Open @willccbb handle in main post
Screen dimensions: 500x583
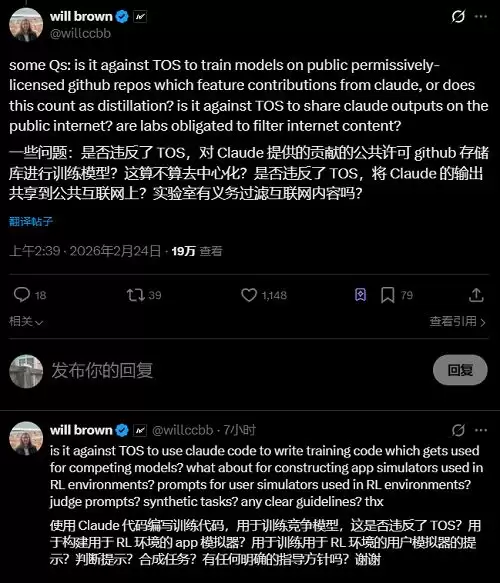pyautogui.click(x=80, y=33)
